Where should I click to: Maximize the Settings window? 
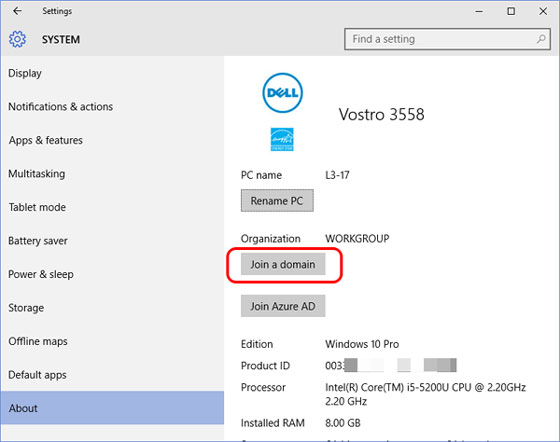coord(511,11)
